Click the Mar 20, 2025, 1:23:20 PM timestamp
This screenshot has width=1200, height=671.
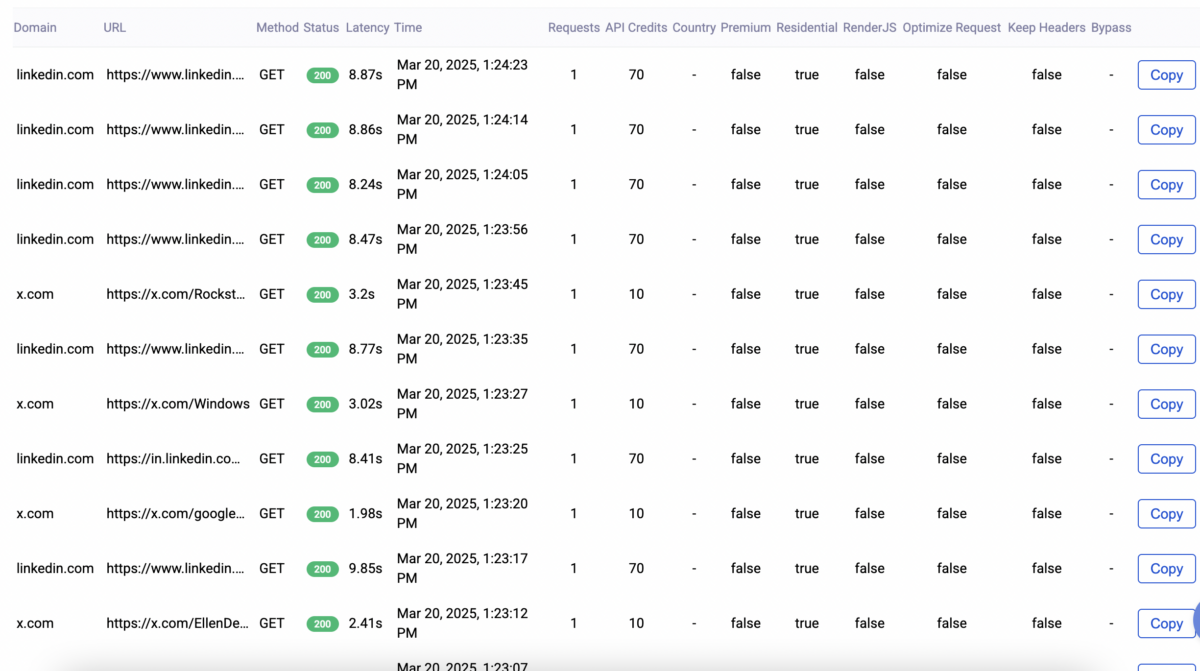(462, 514)
